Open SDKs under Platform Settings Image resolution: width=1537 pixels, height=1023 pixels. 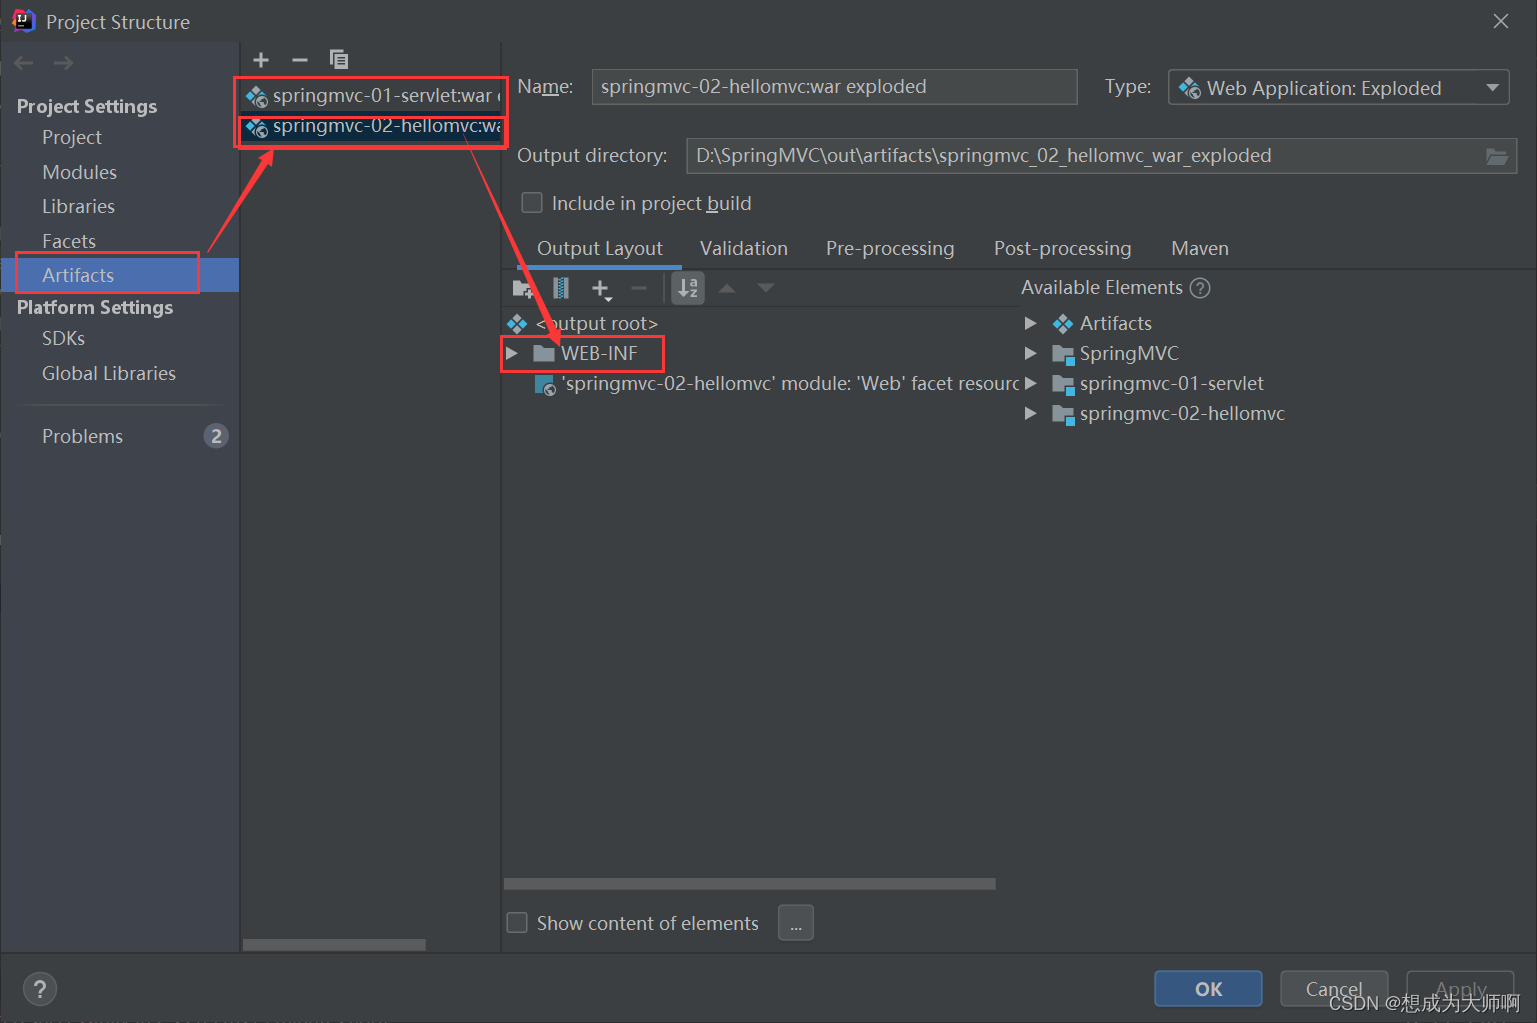(x=63, y=338)
